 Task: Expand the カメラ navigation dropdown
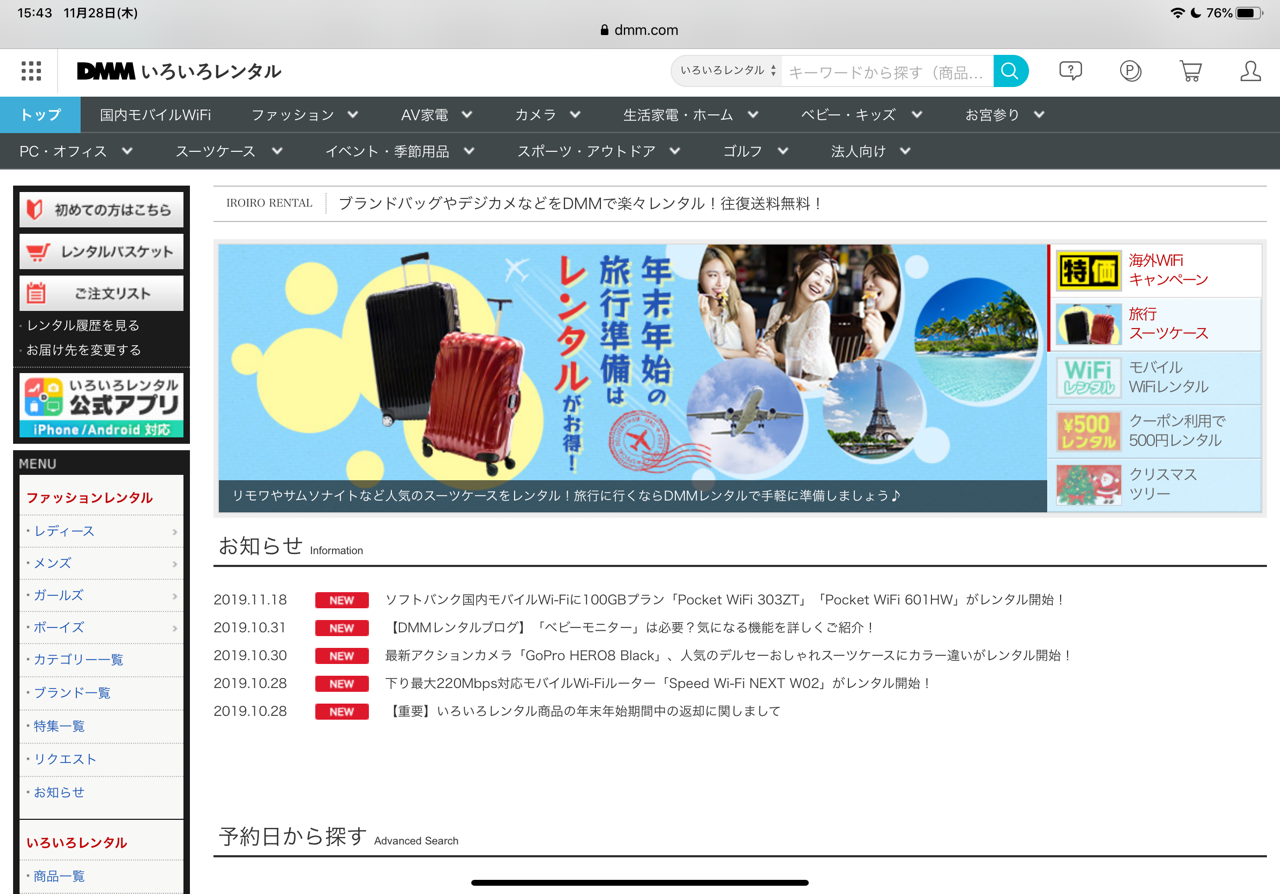point(547,115)
